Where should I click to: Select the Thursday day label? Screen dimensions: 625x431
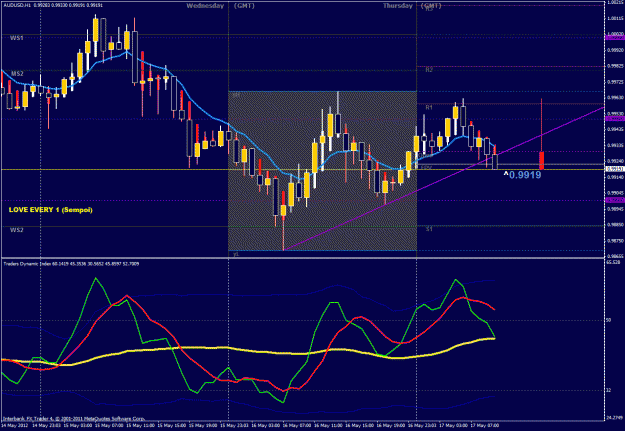coord(397,6)
